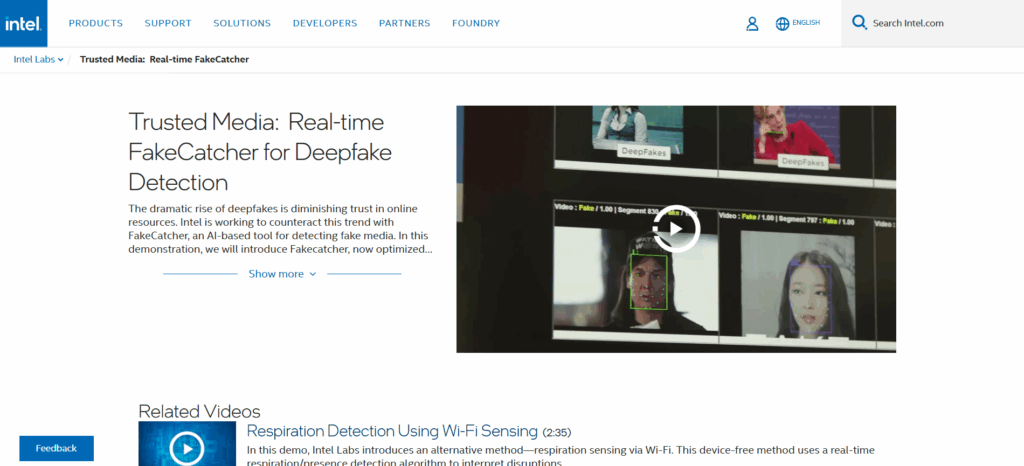Image resolution: width=1024 pixels, height=466 pixels.
Task: Click the Trusted Media FakeCatcher page heading
Action: click(260, 151)
